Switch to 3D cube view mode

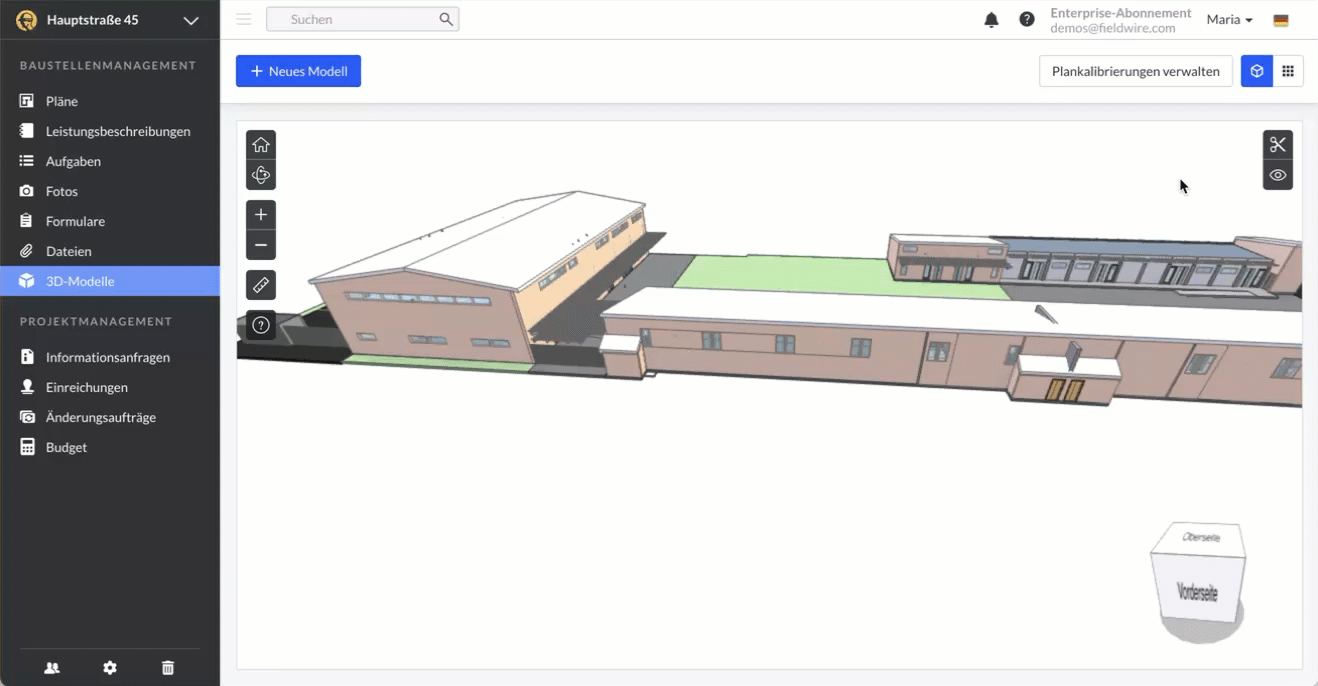pos(1257,71)
